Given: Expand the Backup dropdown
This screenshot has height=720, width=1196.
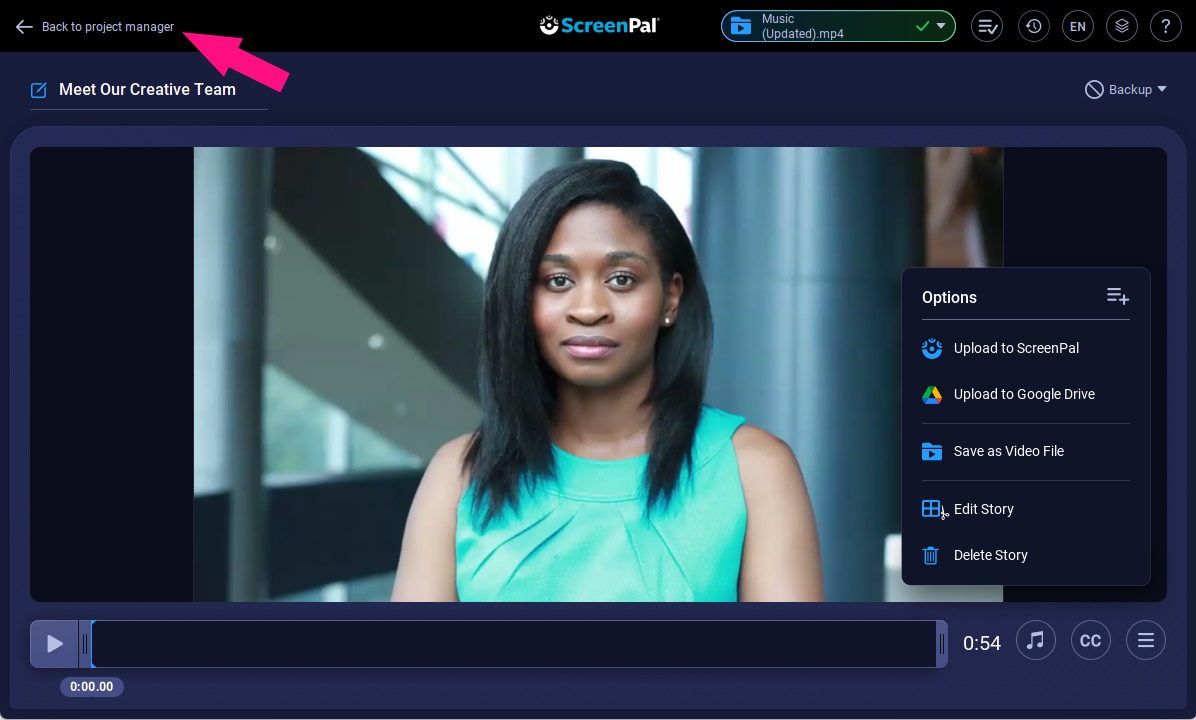Looking at the screenshot, I should (x=1126, y=89).
